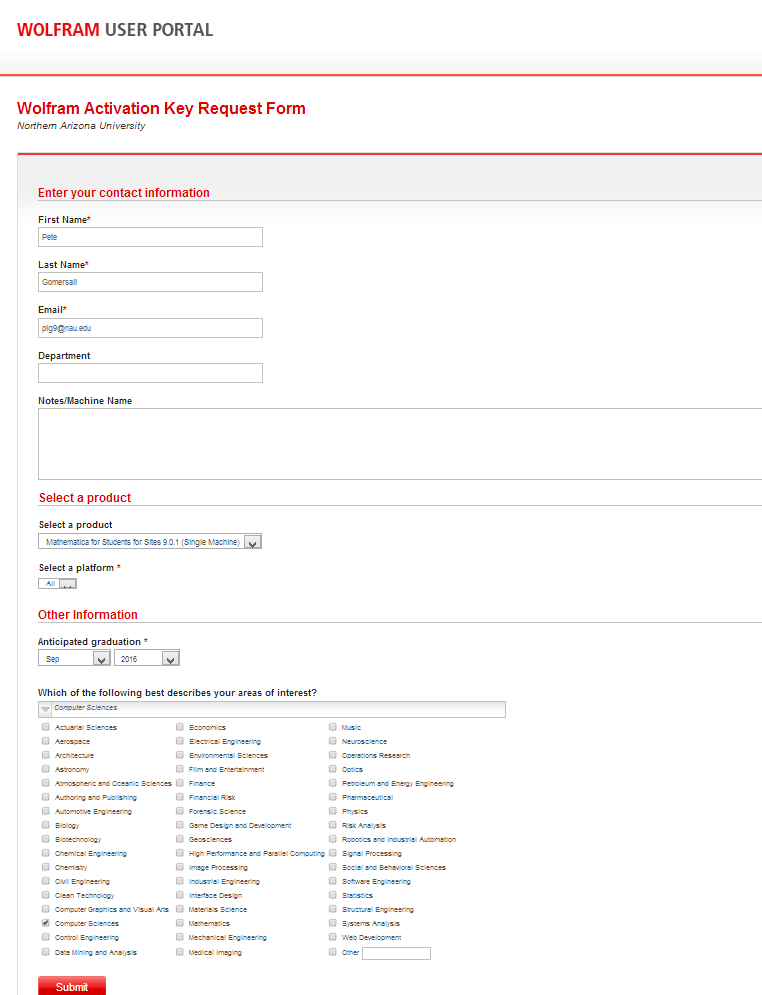
Task: Check the Signal Processing checkbox
Action: [332, 853]
